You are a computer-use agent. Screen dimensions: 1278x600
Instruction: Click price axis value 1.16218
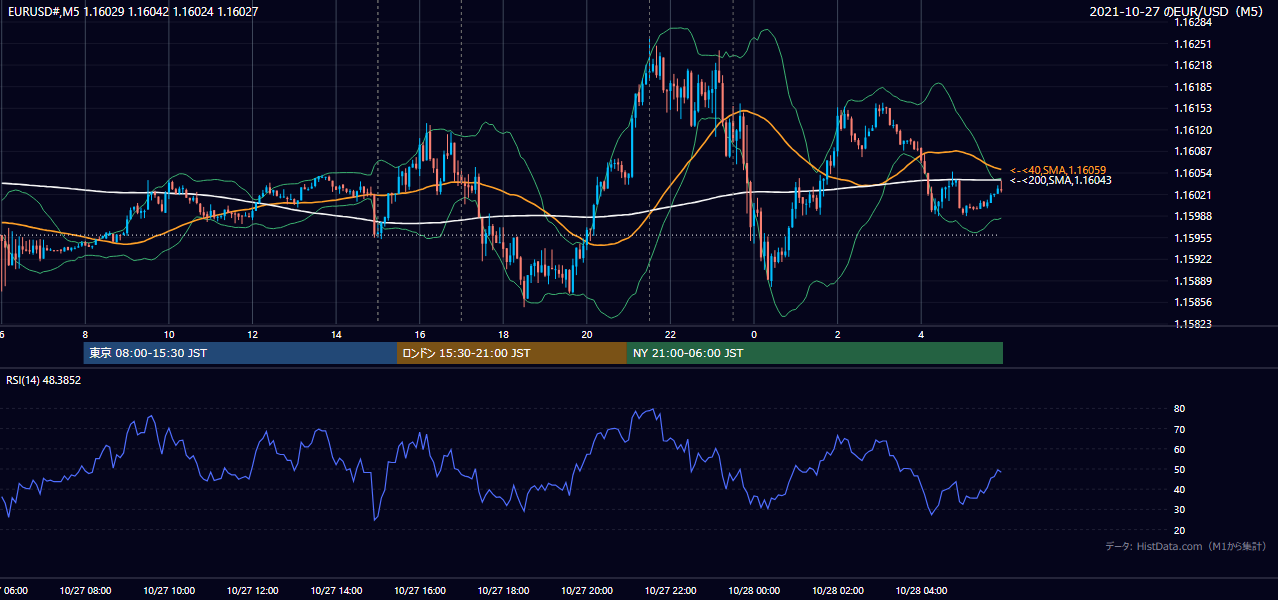pyautogui.click(x=1193, y=65)
